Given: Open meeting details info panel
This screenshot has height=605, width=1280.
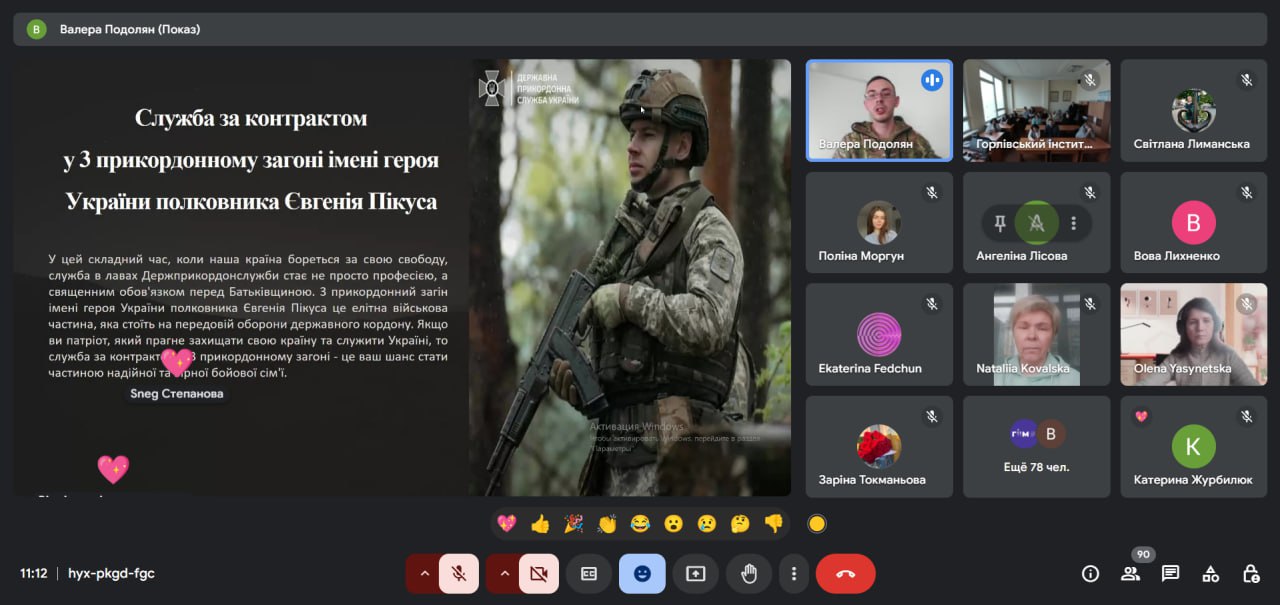Looking at the screenshot, I should click(1090, 573).
